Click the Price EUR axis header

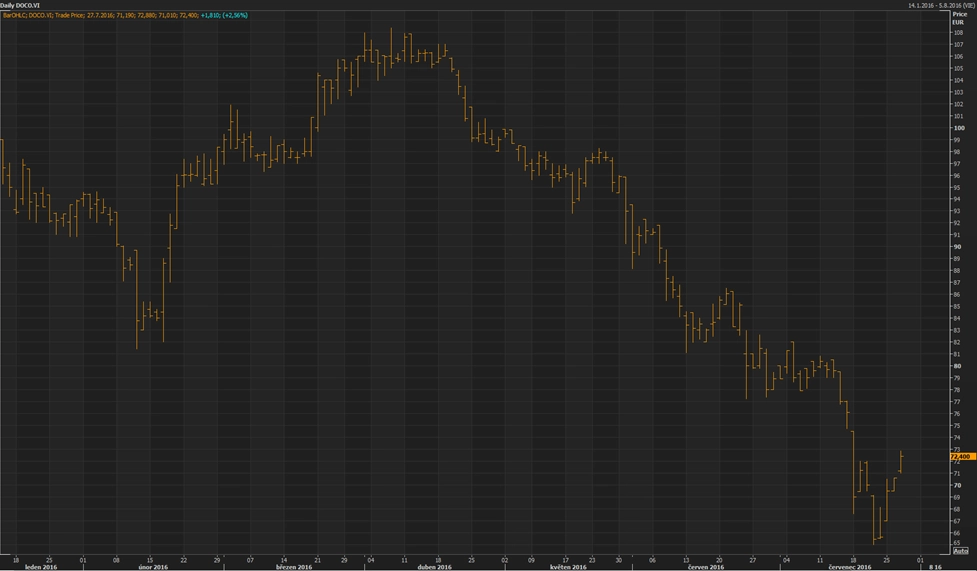959,18
